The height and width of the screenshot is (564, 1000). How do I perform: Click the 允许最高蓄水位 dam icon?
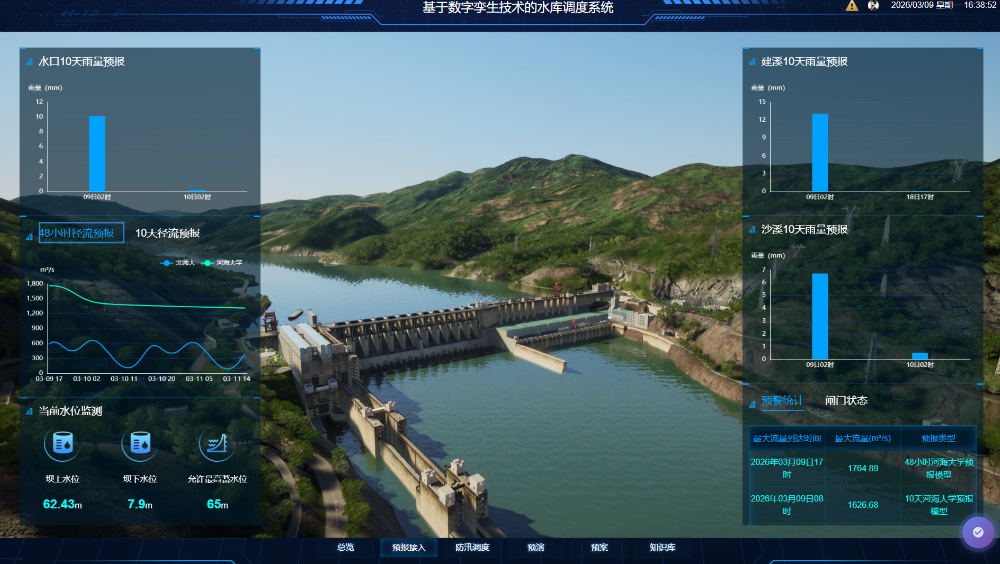(215, 443)
